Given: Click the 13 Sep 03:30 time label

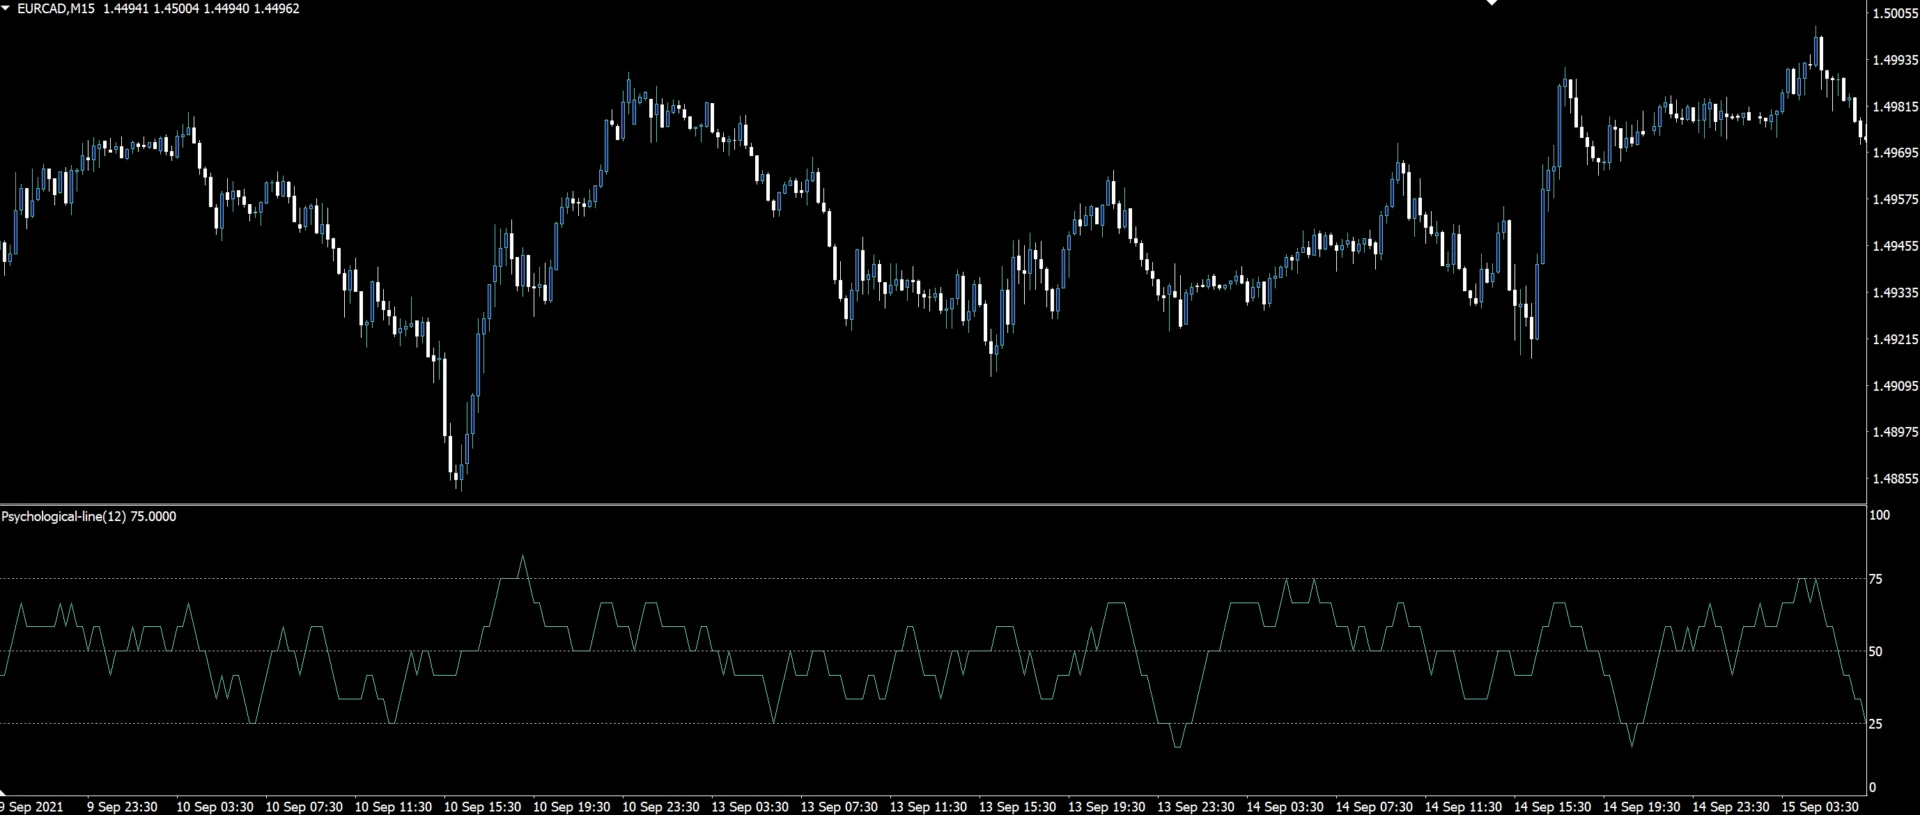Looking at the screenshot, I should click(x=749, y=806).
